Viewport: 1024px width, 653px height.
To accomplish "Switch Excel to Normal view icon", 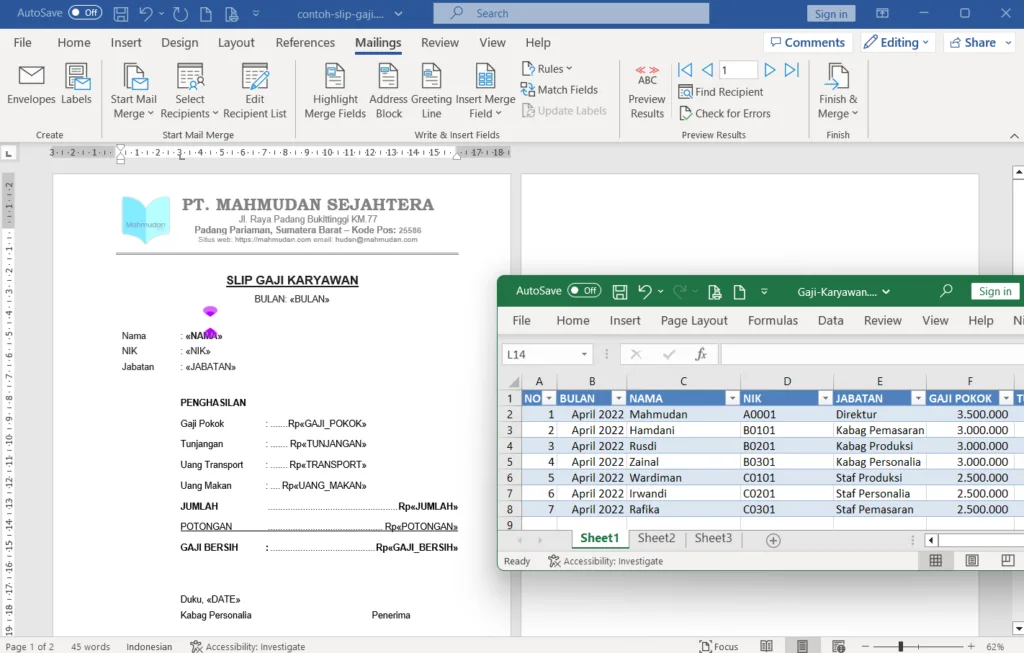I will pyautogui.click(x=935, y=560).
